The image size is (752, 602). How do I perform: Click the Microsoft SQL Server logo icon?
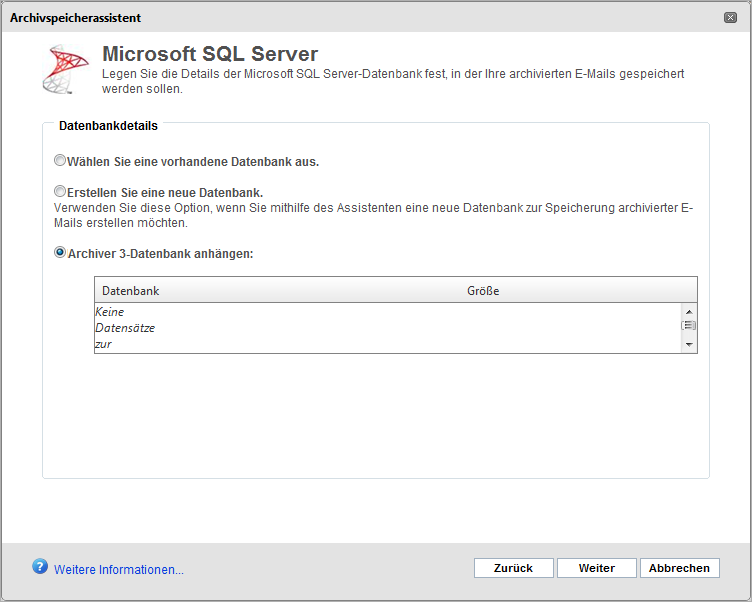(x=65, y=69)
